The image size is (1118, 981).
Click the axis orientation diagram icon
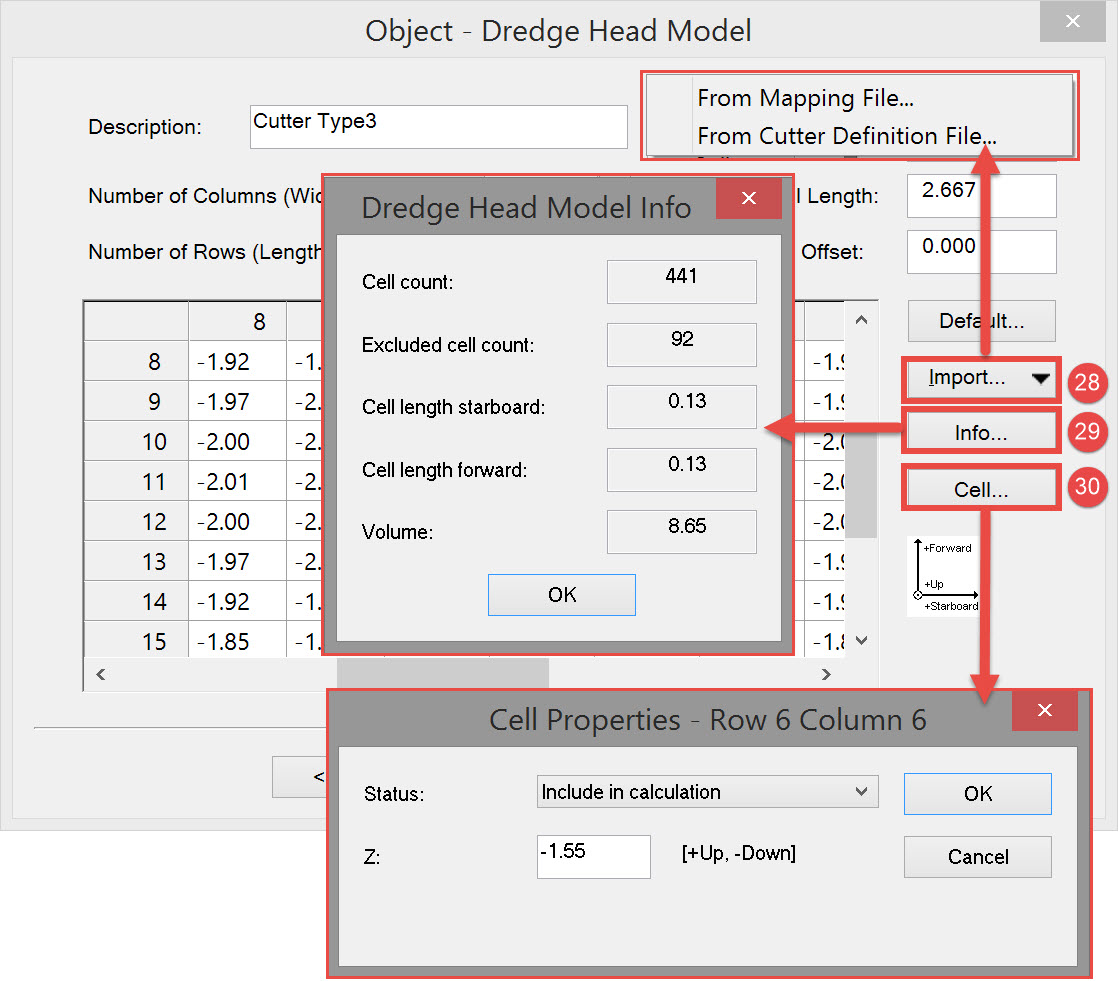943,576
